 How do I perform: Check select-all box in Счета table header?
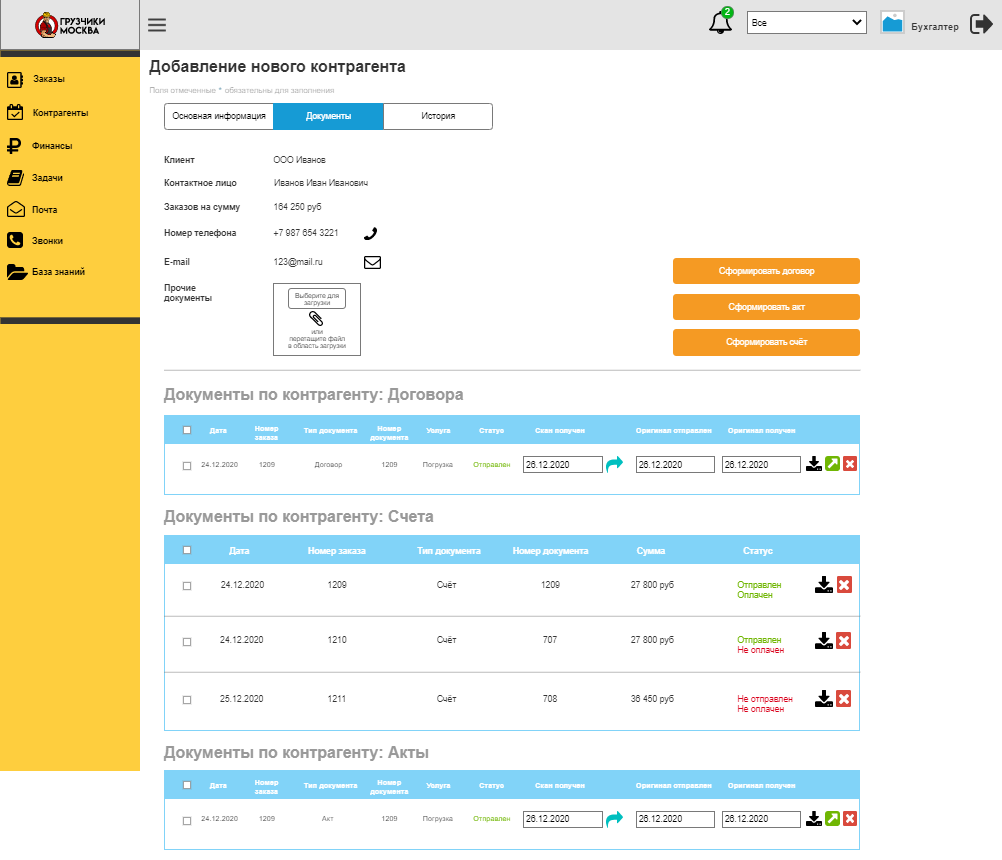pyautogui.click(x=187, y=550)
